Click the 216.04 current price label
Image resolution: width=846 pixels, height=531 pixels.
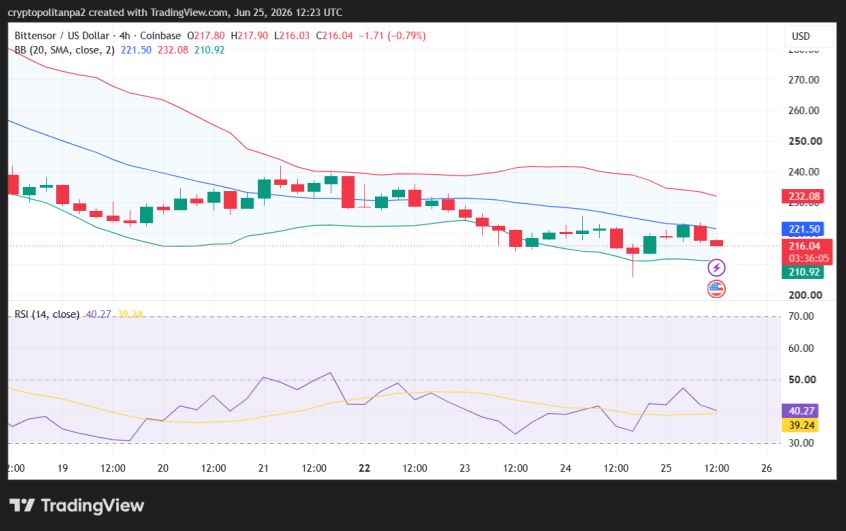(804, 246)
